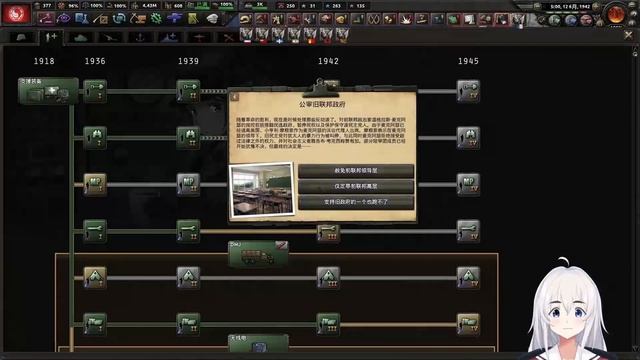Image resolution: width=640 pixels, height=360 pixels.
Task: Select Recon binoculars tech IV
Action: click(468, 138)
